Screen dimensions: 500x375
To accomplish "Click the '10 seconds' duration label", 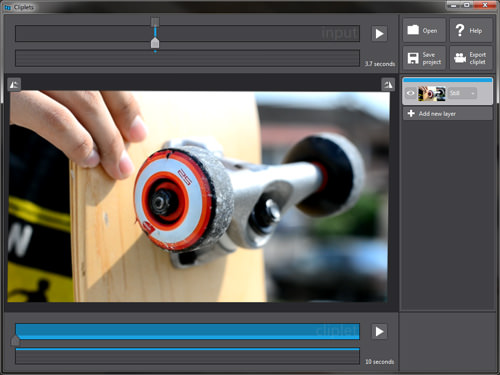I will (379, 362).
